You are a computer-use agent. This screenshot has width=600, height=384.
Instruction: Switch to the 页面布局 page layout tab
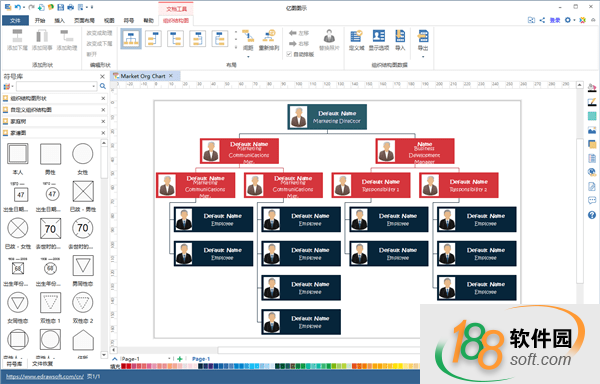[x=84, y=20]
